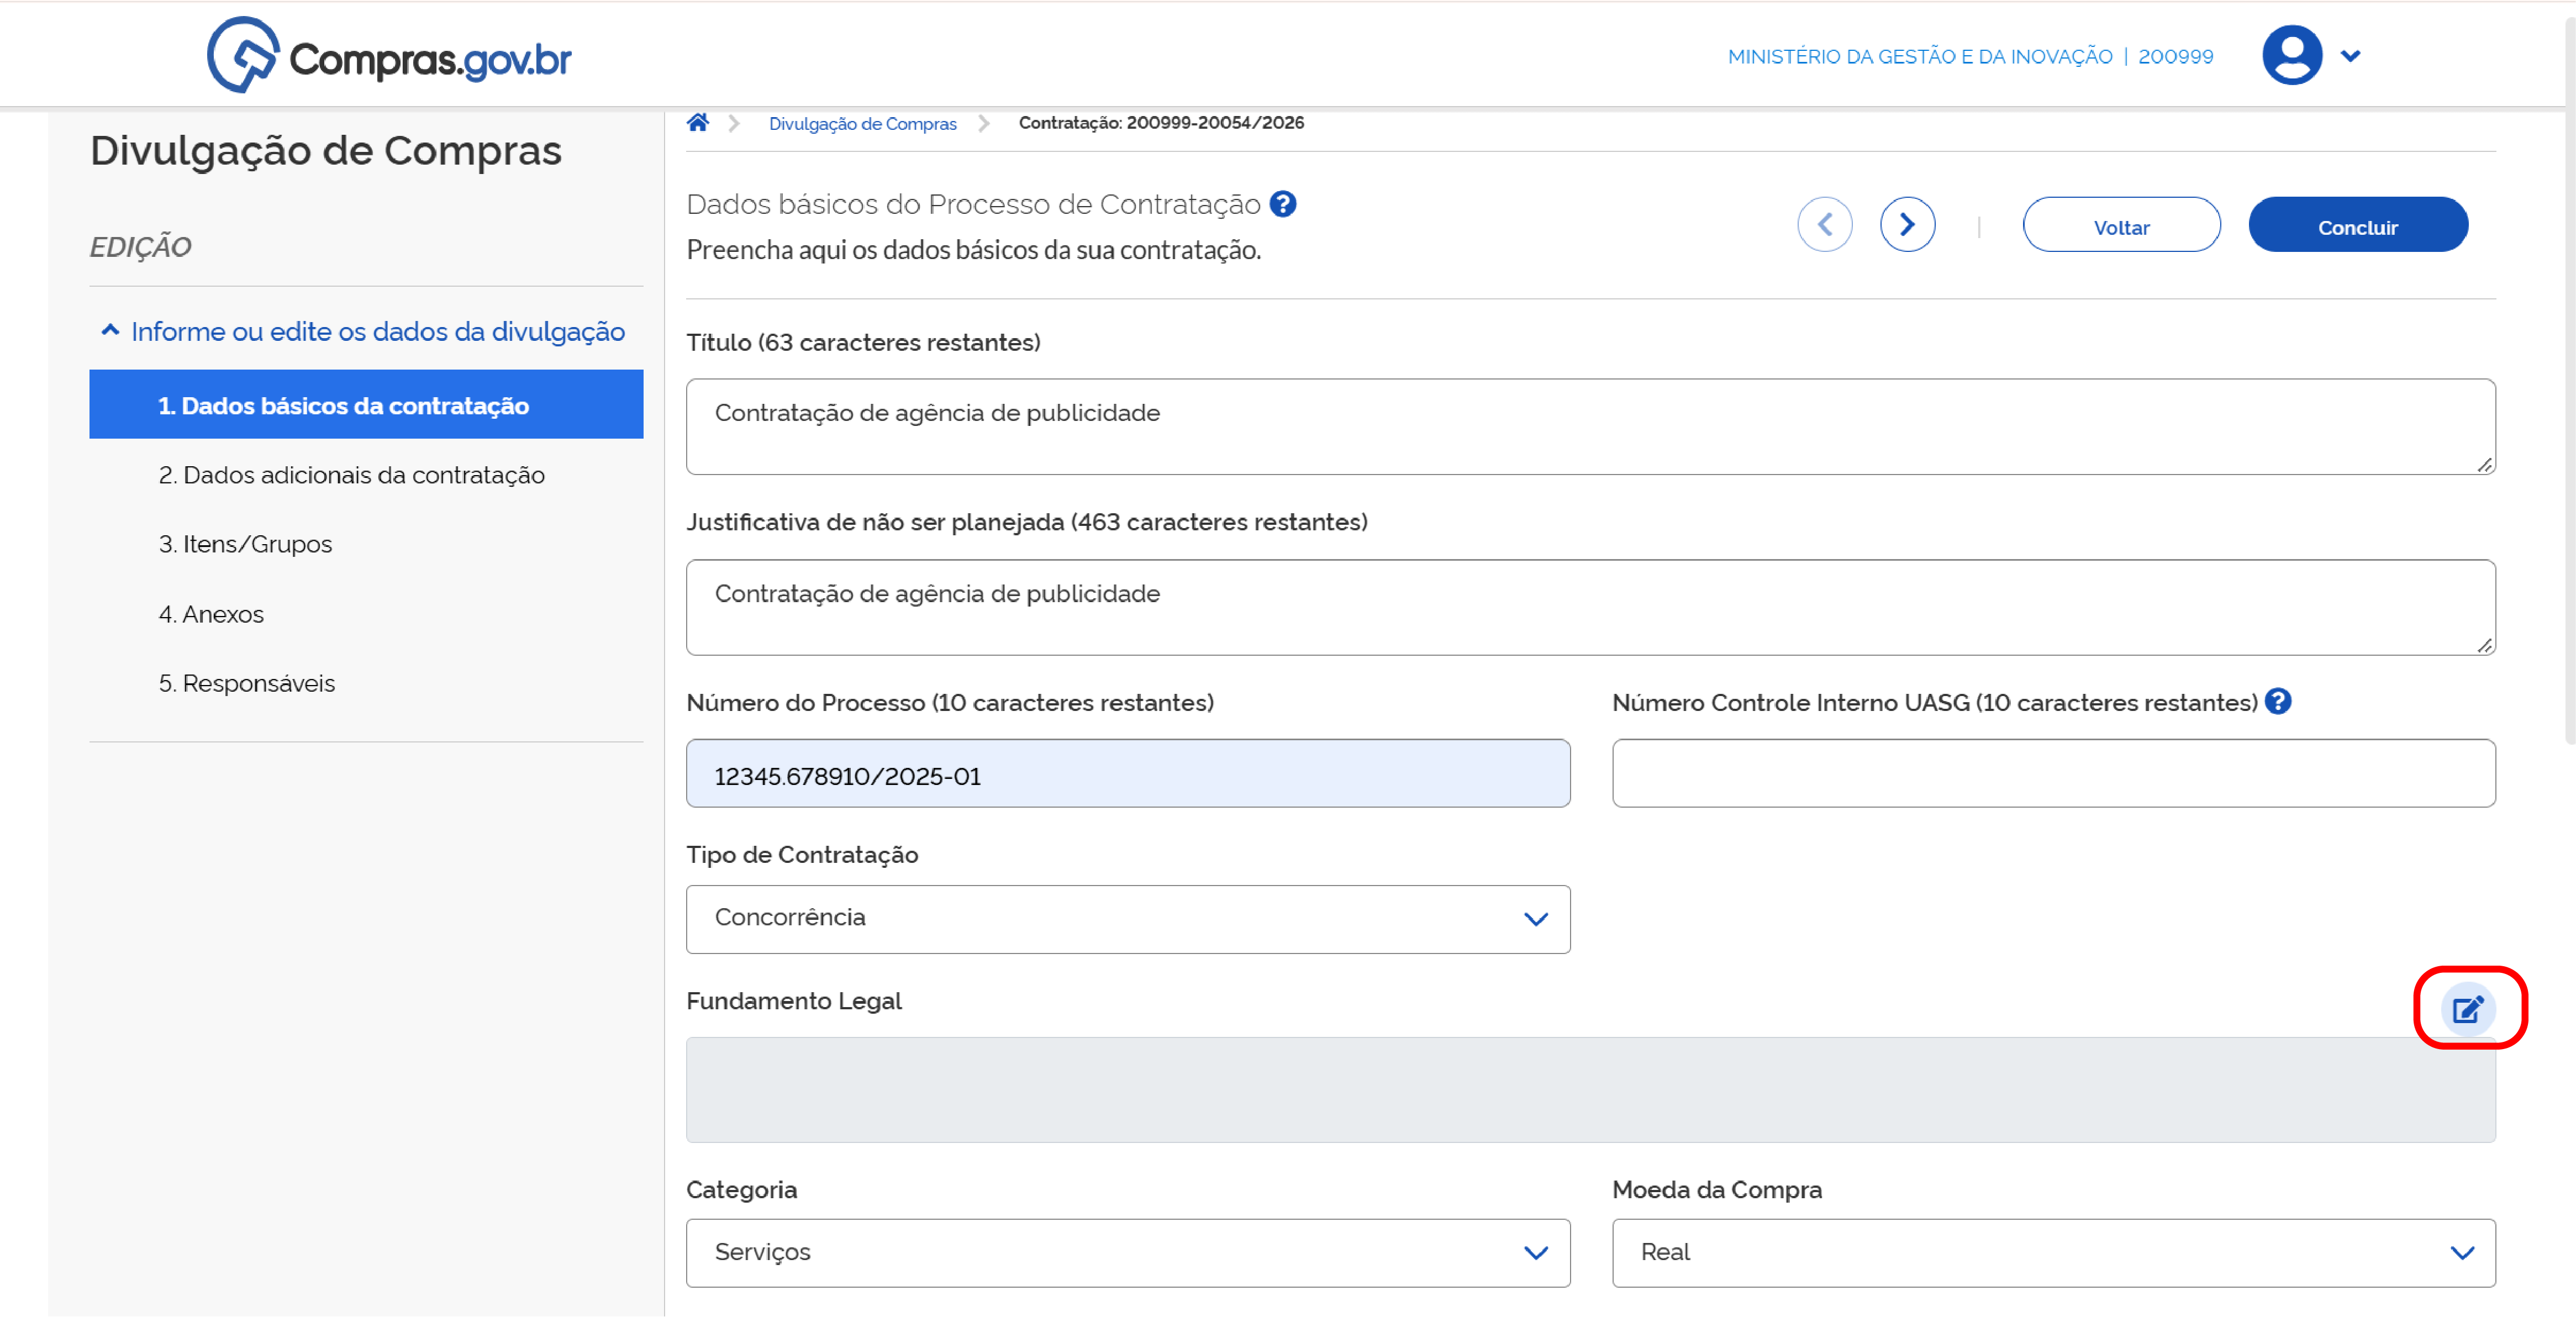Edit Fundamento Legal via pencil icon
The width and height of the screenshot is (2576, 1317).
(x=2467, y=1008)
